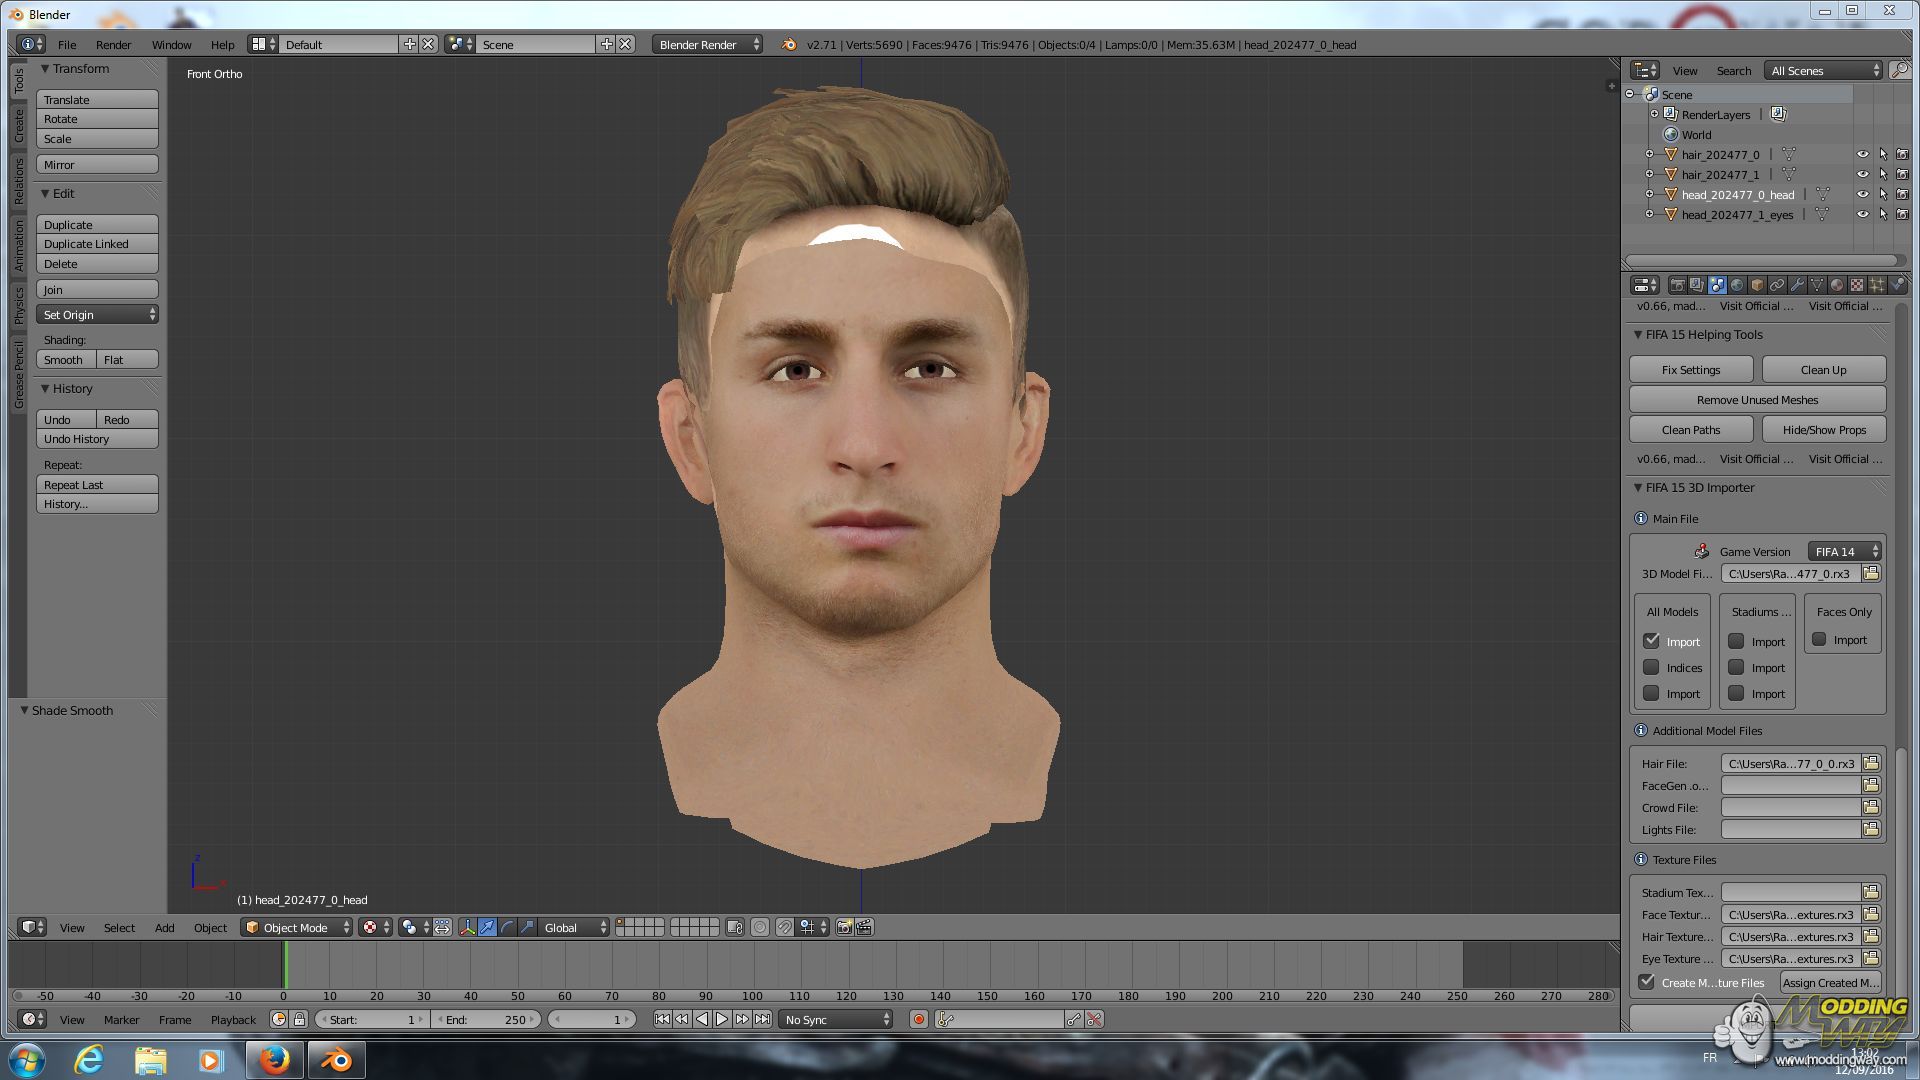Screen dimensions: 1920x1080
Task: Uncheck the All Models Import checkbox
Action: coord(1651,641)
